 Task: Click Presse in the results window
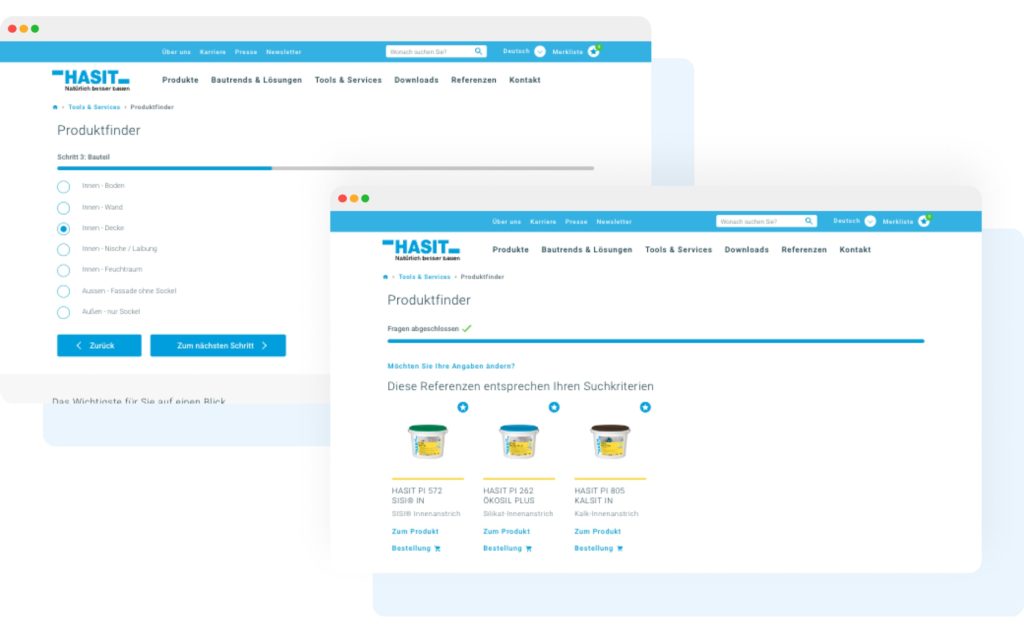(x=577, y=221)
